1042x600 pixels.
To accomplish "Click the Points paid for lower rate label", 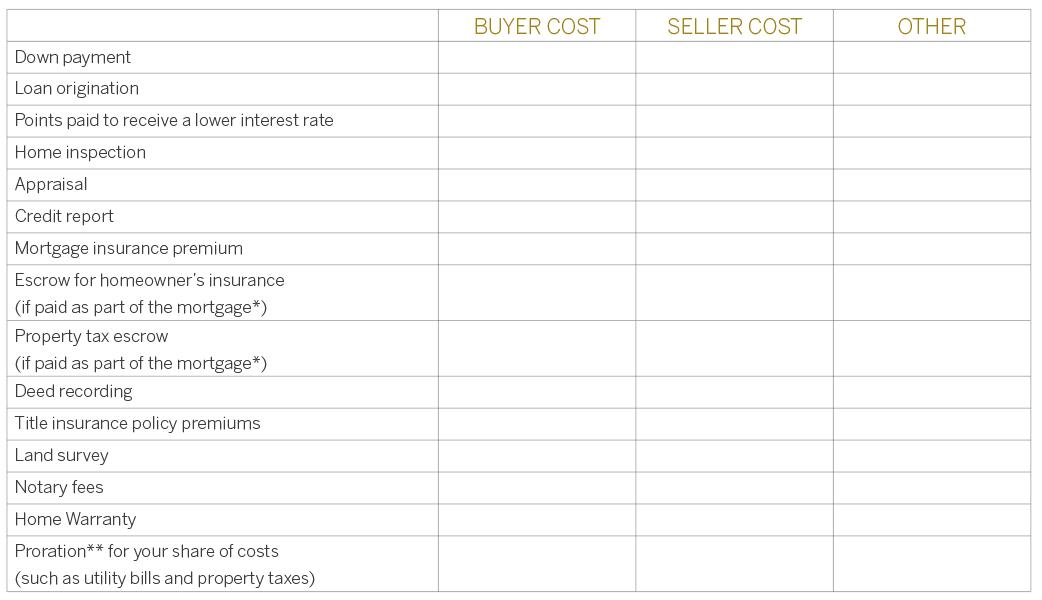I will click(x=174, y=121).
